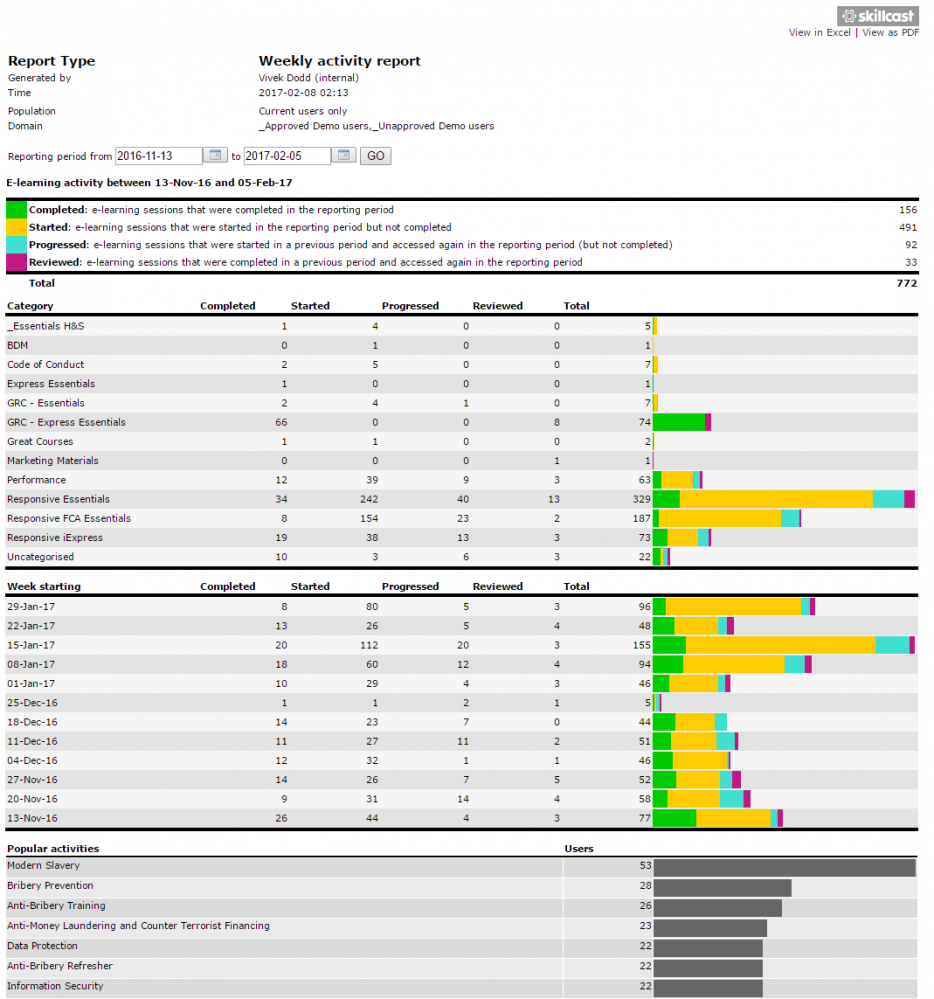Screen dimensions: 934x999
Task: Click the 01-Jan-17 week row
Action: (x=462, y=683)
